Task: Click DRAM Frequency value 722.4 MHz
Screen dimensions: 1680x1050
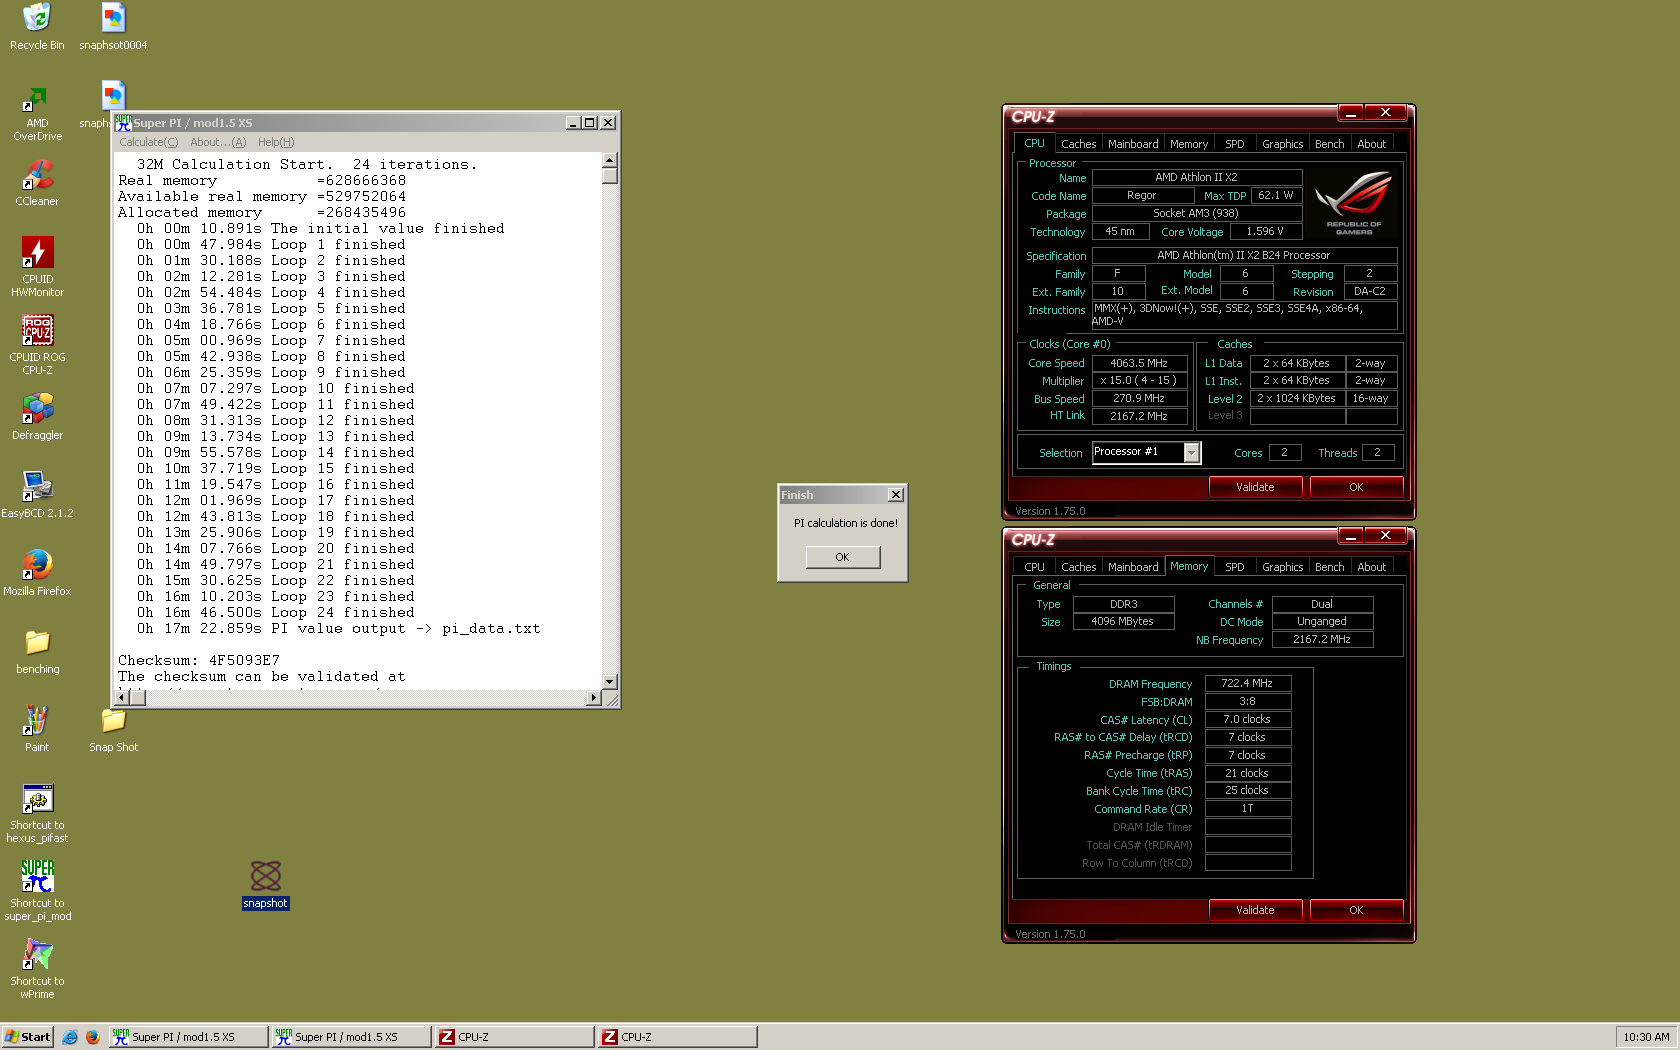Action: [x=1248, y=684]
